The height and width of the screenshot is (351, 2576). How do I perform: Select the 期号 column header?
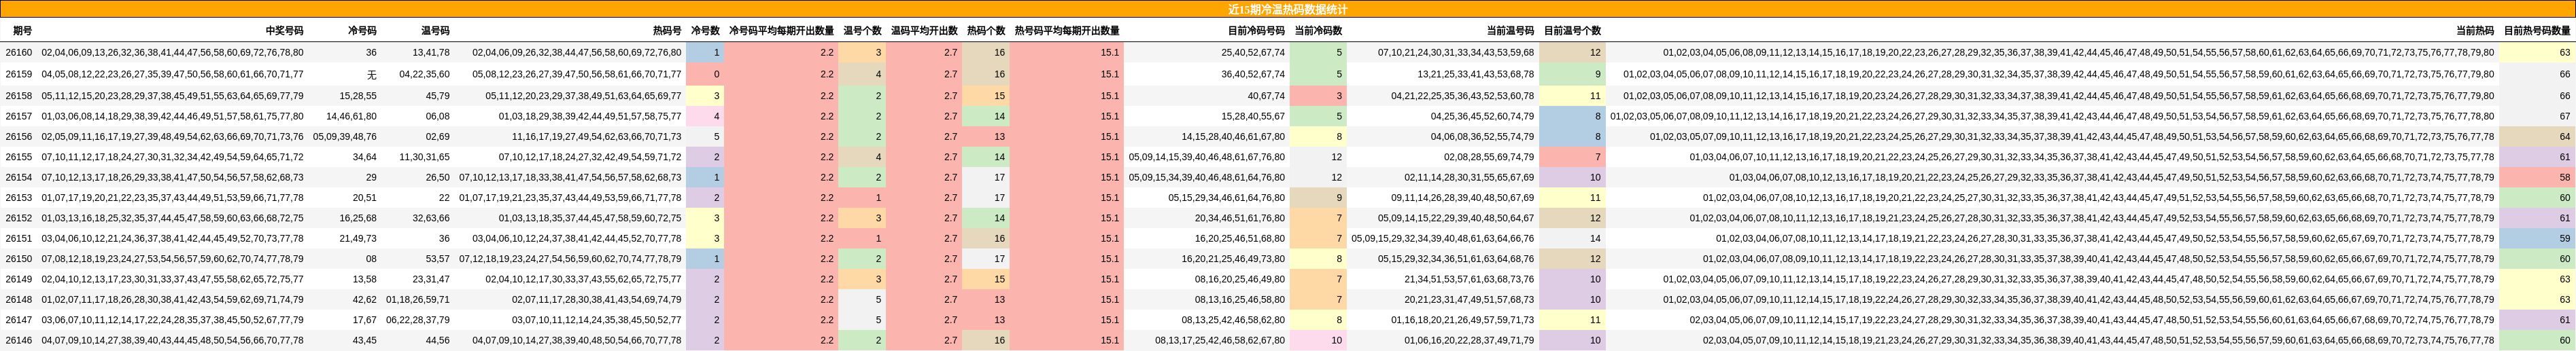tap(22, 31)
